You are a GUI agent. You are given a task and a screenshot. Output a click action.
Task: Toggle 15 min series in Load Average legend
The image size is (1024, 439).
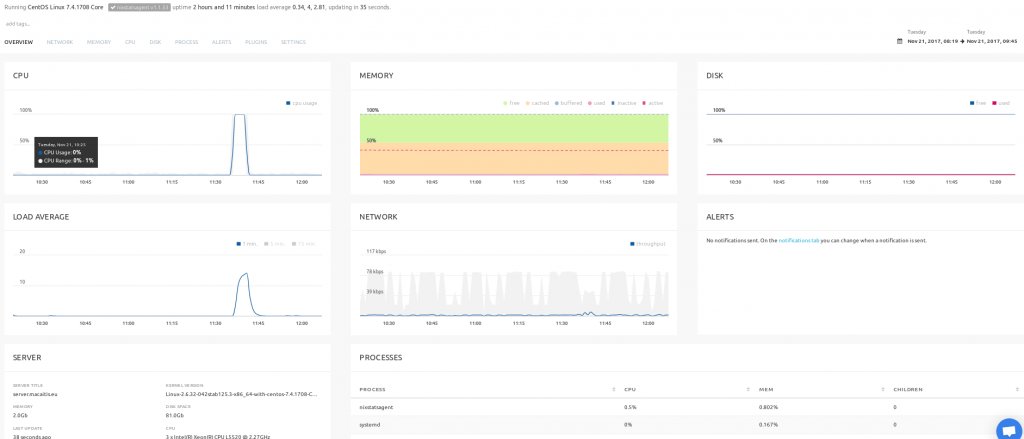point(304,244)
